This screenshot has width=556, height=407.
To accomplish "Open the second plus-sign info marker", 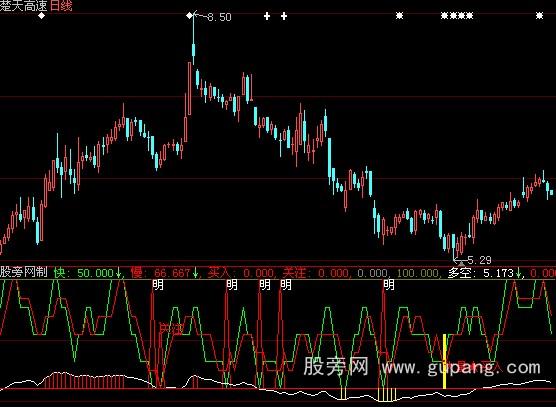I will click(284, 16).
